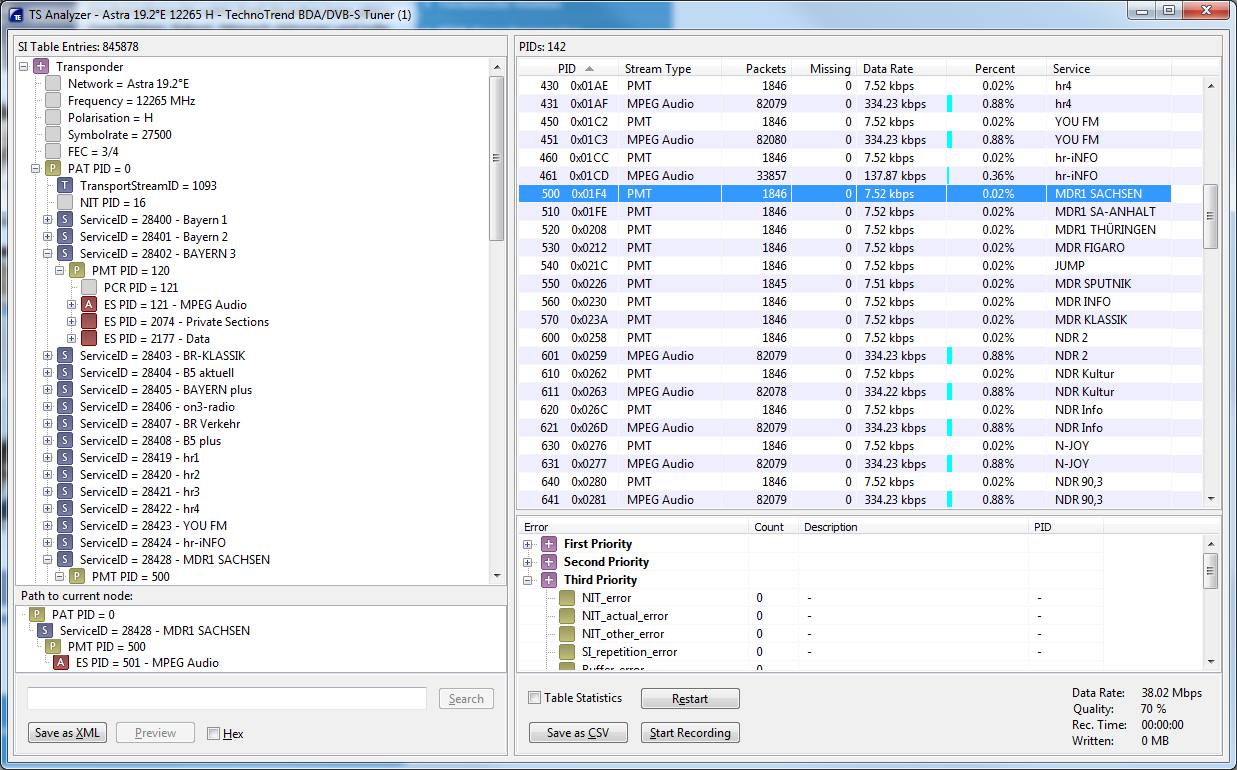The width and height of the screenshot is (1237, 770).
Task: Click the PMT PID = 120 icon
Action: pyautogui.click(x=77, y=271)
